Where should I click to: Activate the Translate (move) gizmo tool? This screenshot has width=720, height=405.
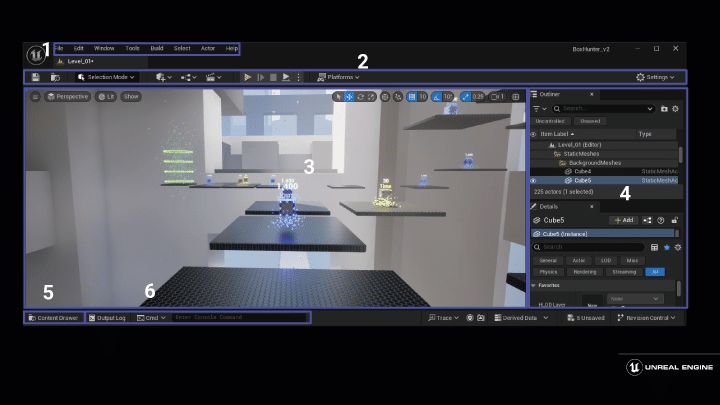click(x=349, y=96)
